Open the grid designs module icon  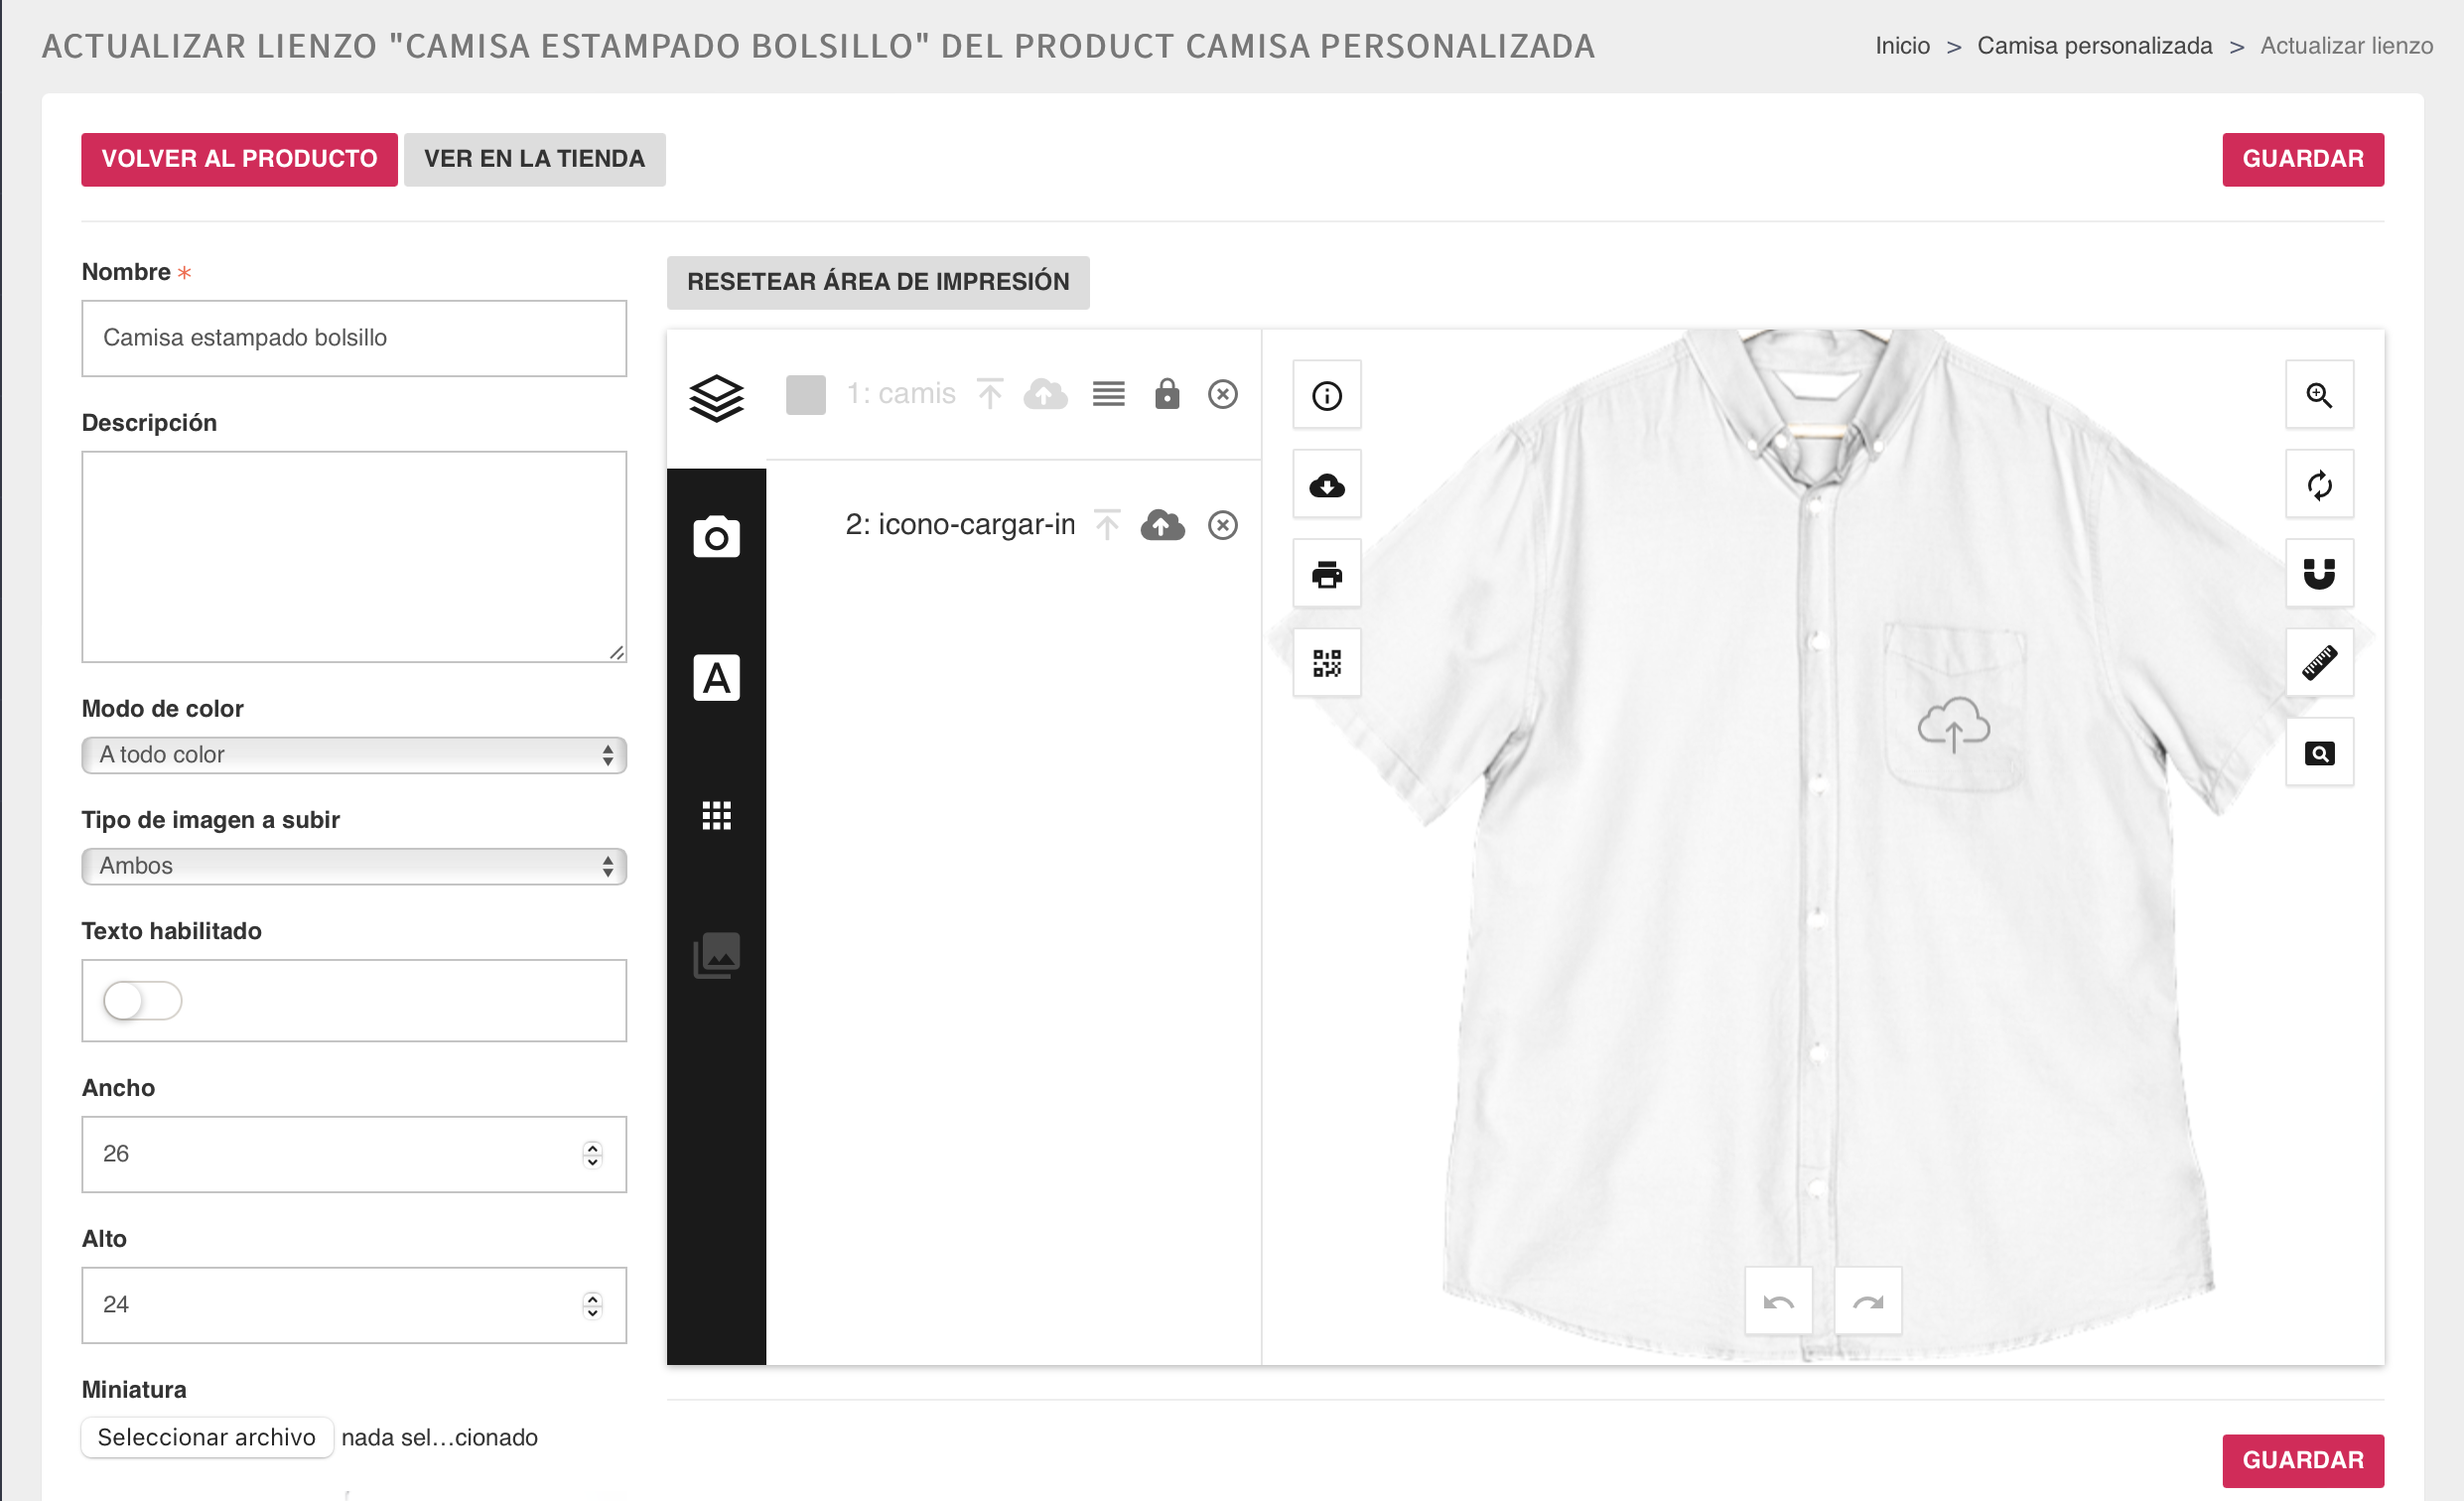click(x=716, y=816)
